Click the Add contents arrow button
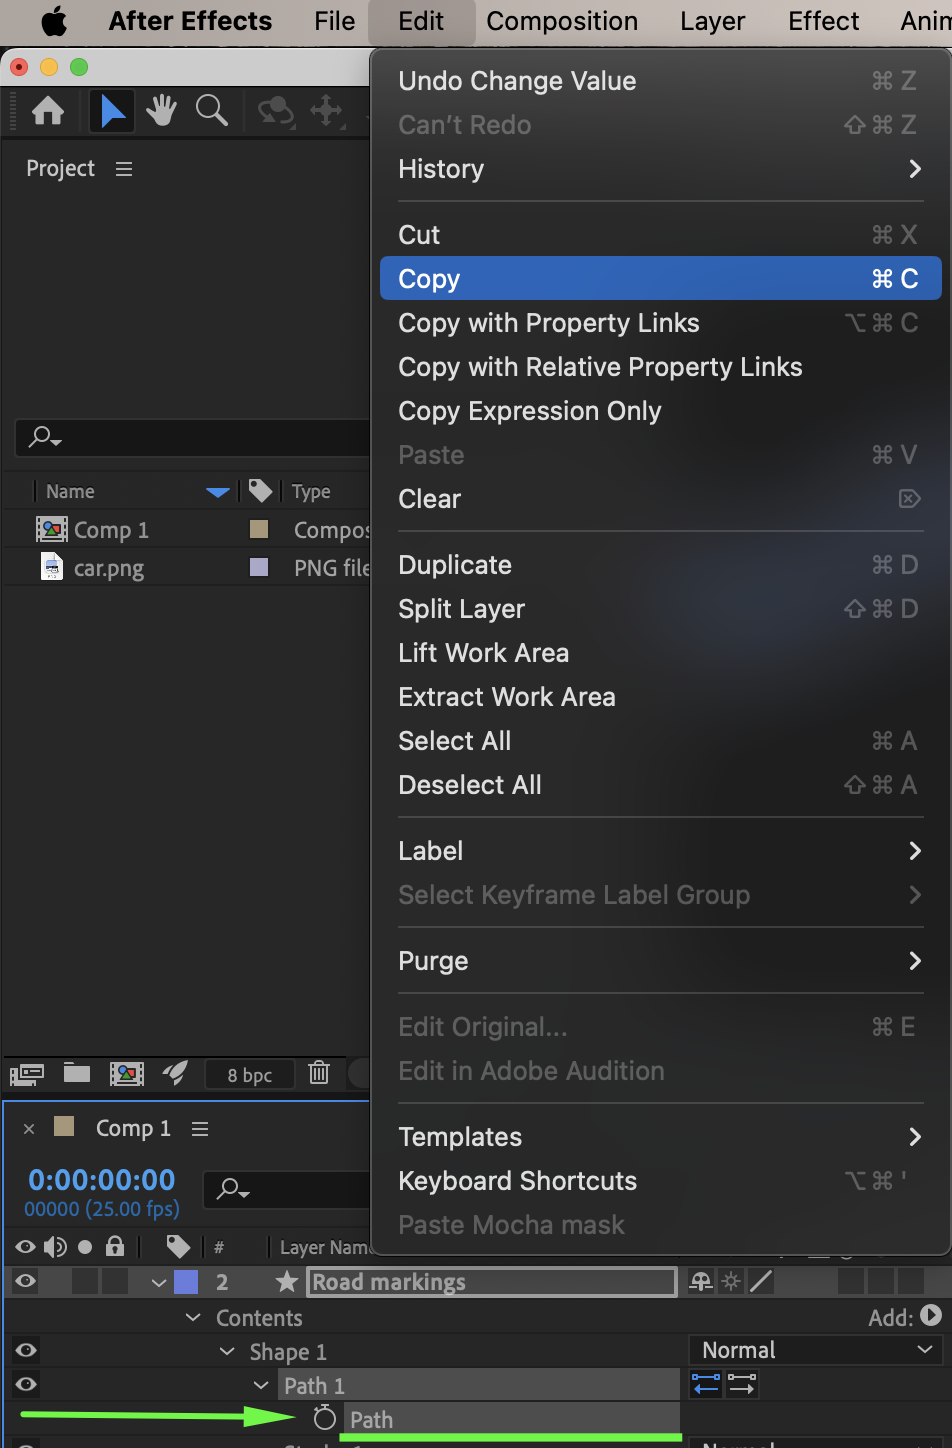Viewport: 952px width, 1448px height. [931, 1316]
